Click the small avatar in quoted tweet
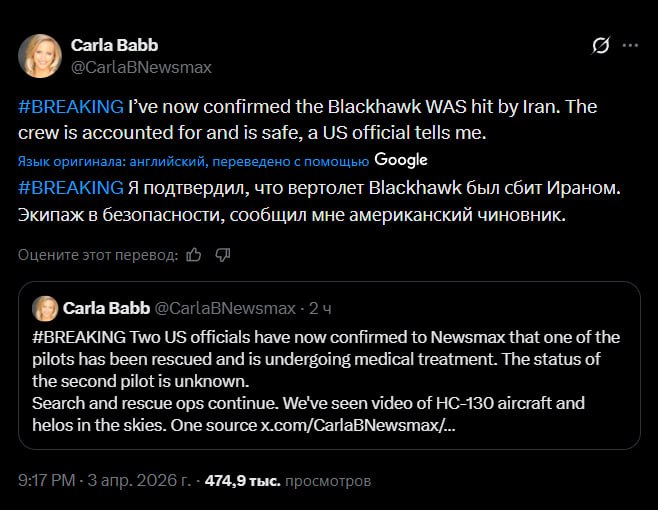Screen dimensions: 658x510 [x=44, y=308]
